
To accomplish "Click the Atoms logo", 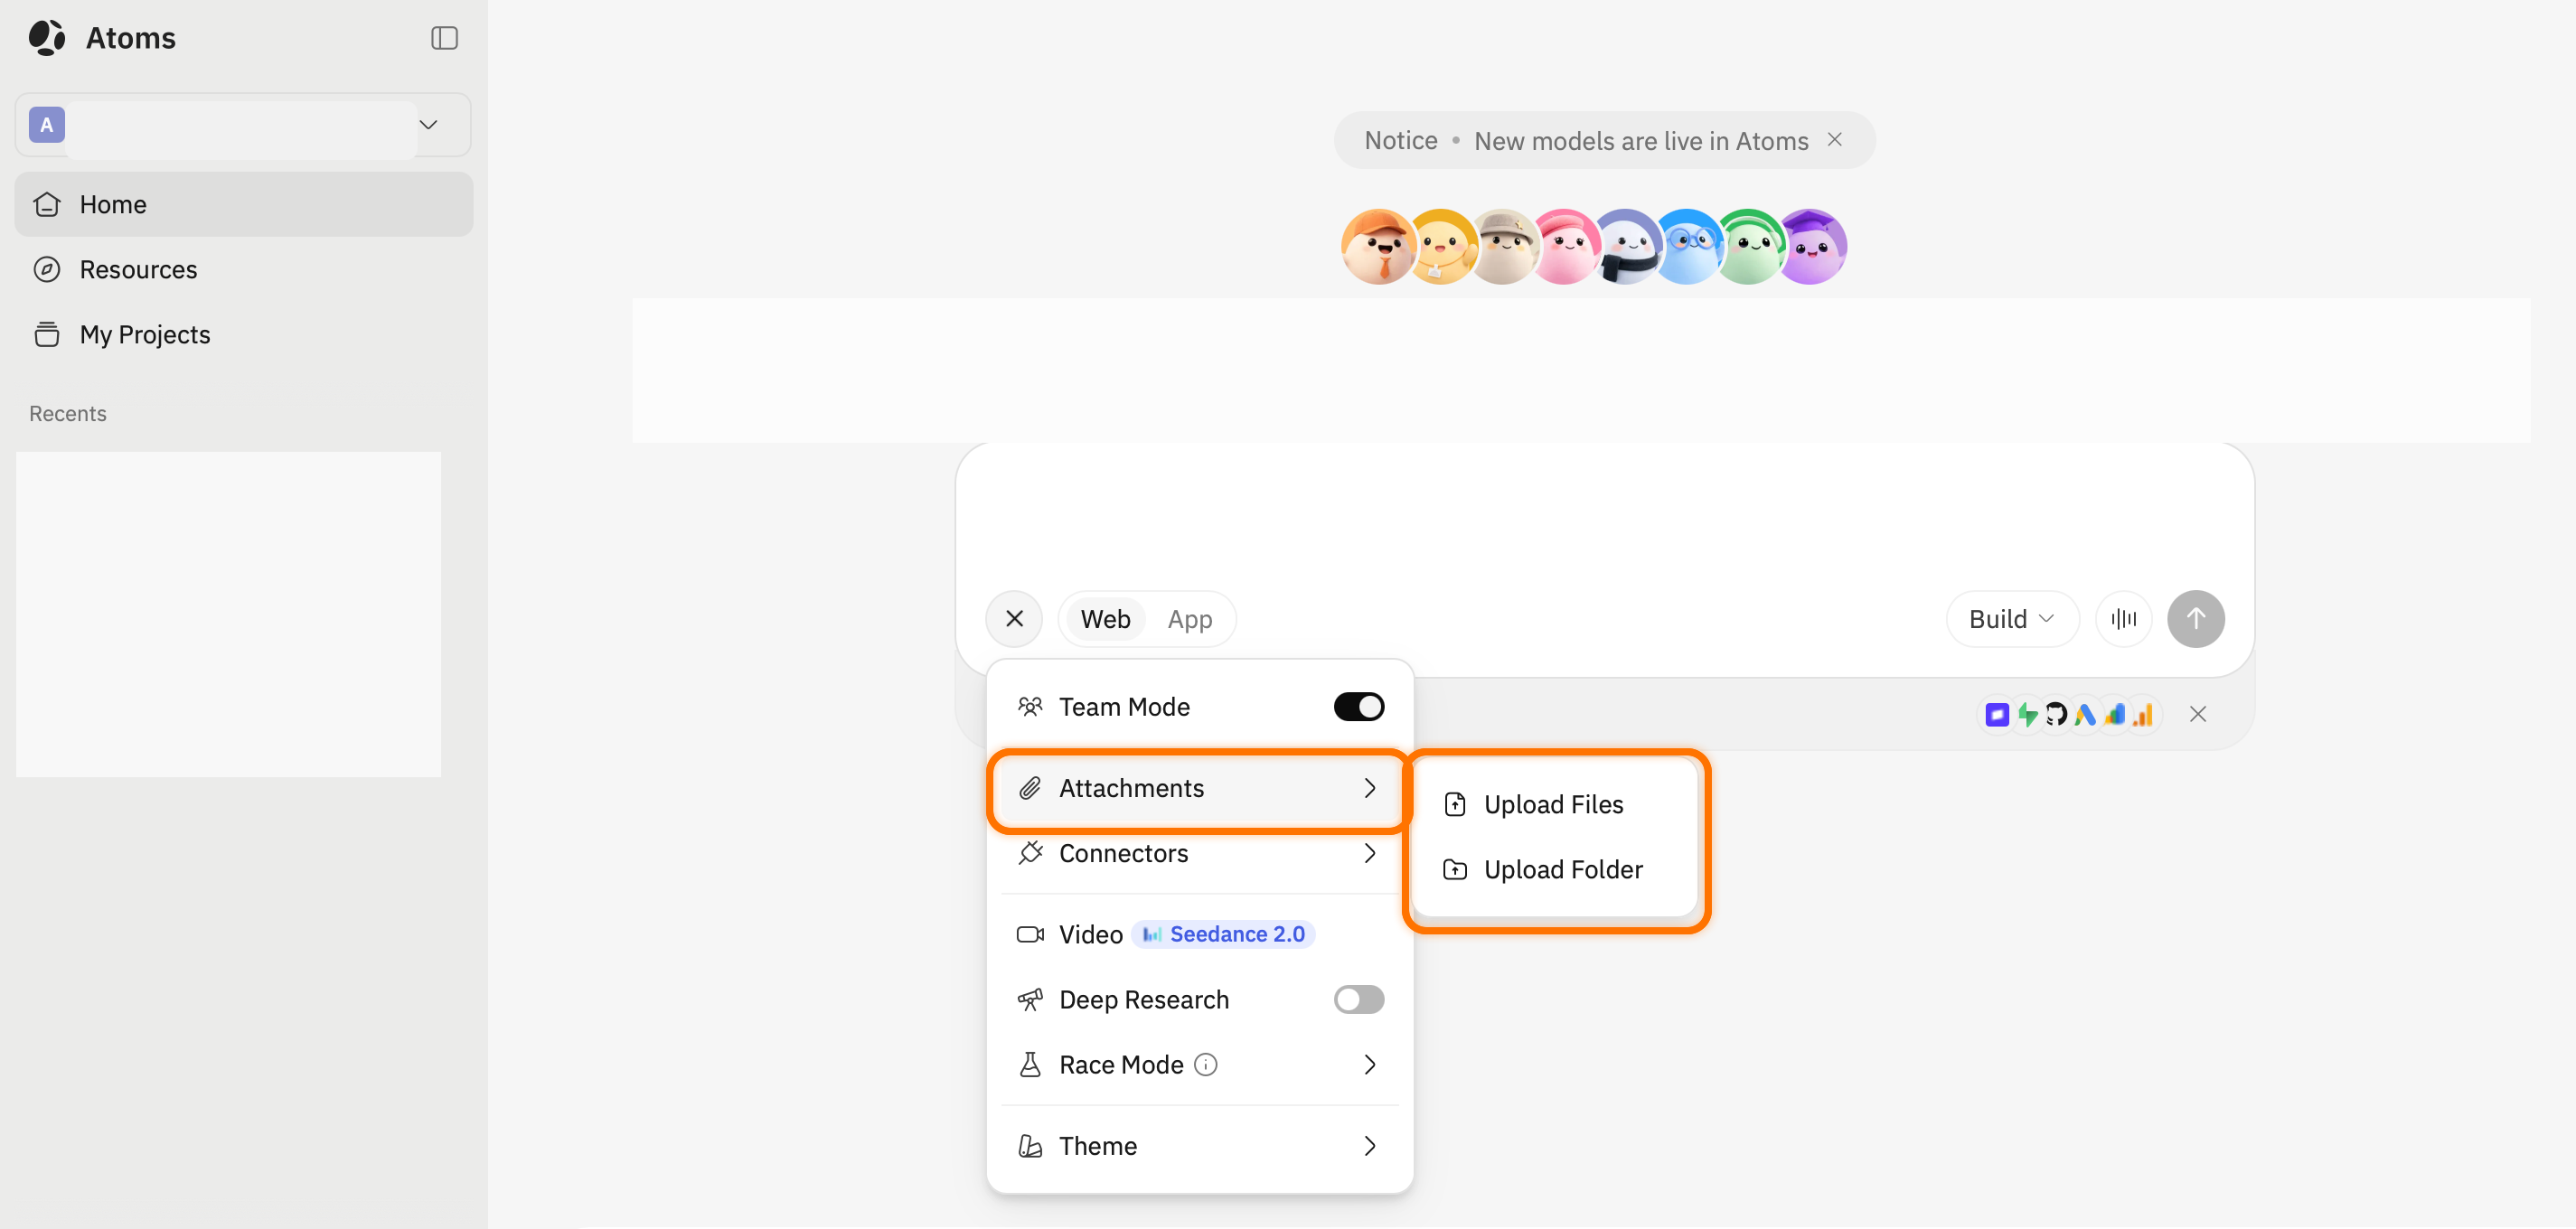I will (47, 38).
